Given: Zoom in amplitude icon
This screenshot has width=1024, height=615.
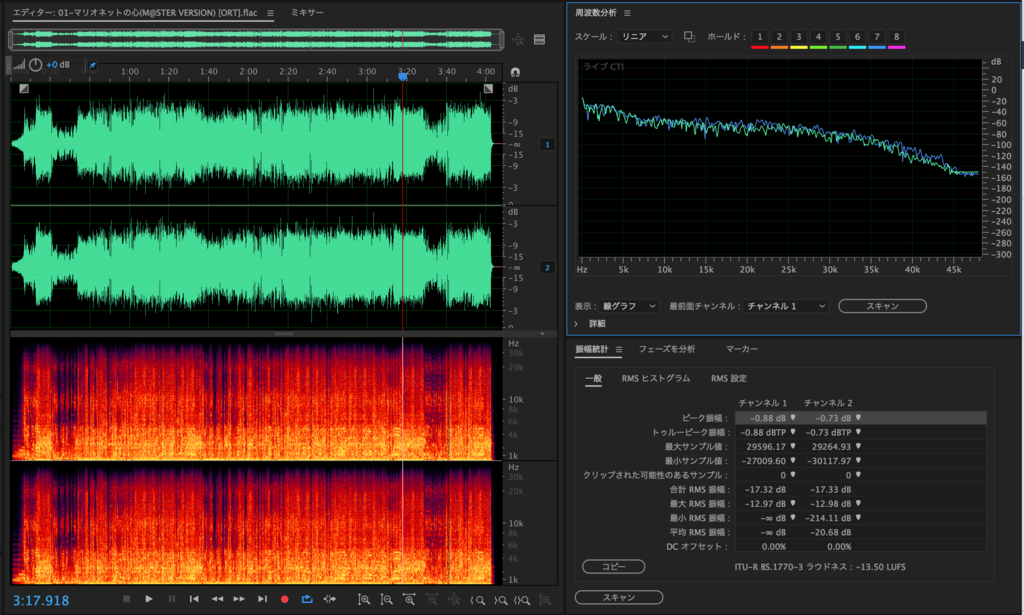Looking at the screenshot, I should pos(364,599).
